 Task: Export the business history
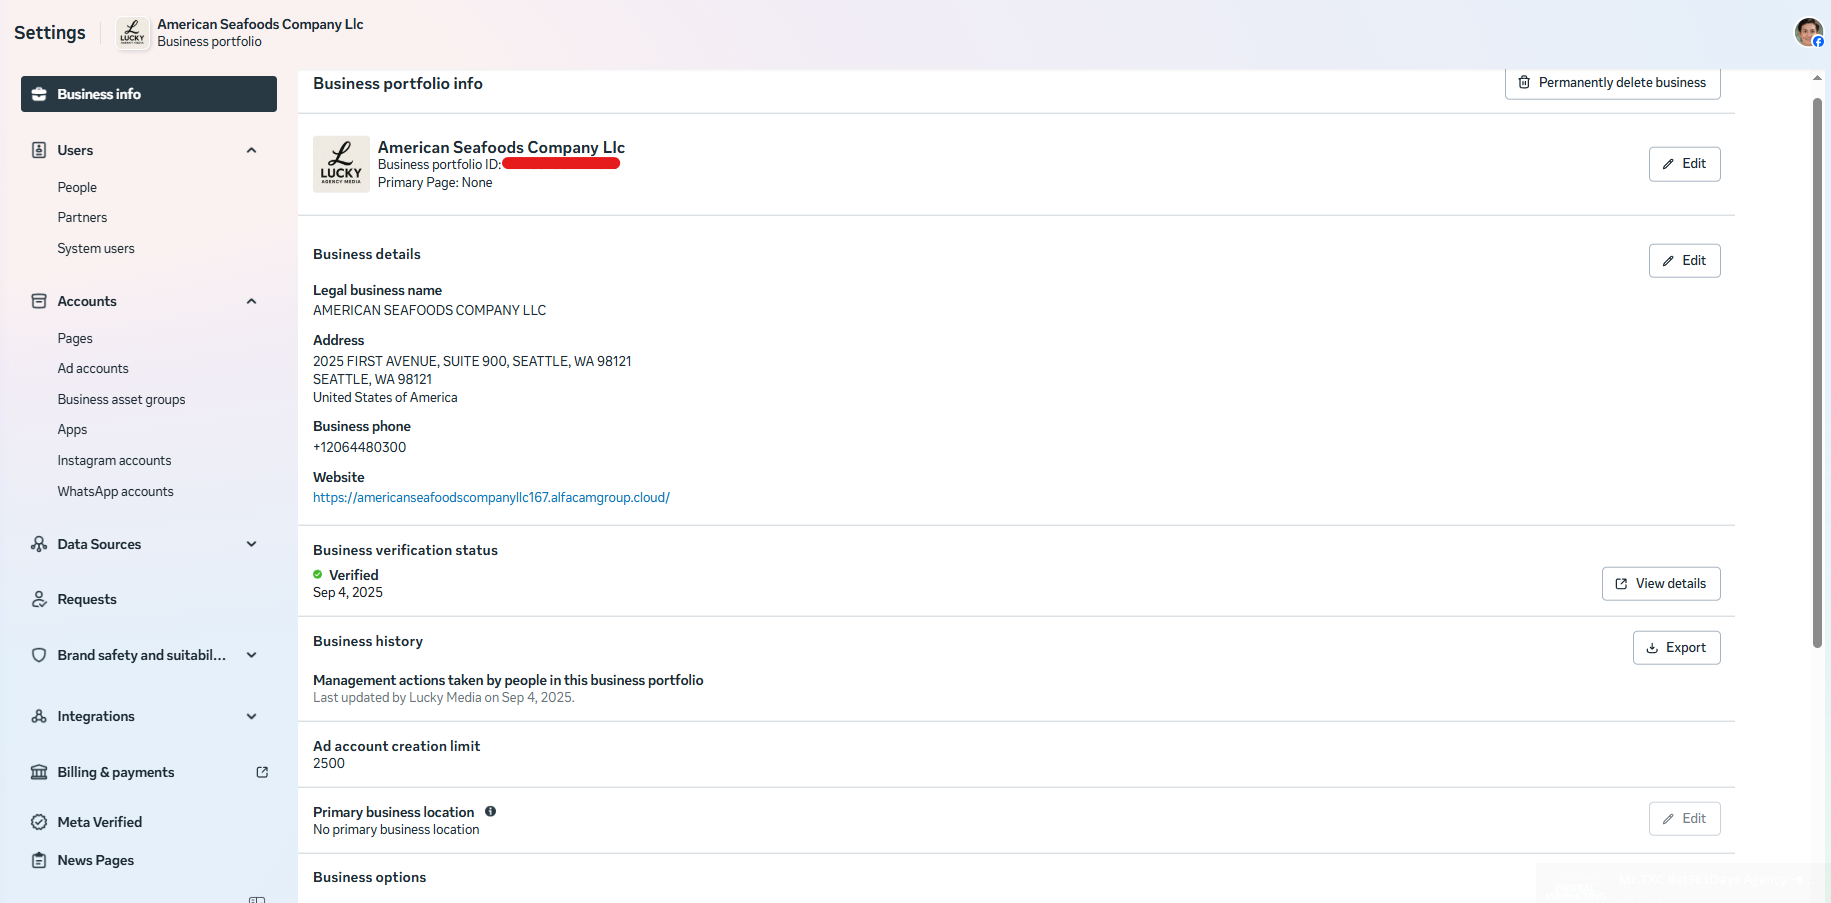(x=1676, y=648)
